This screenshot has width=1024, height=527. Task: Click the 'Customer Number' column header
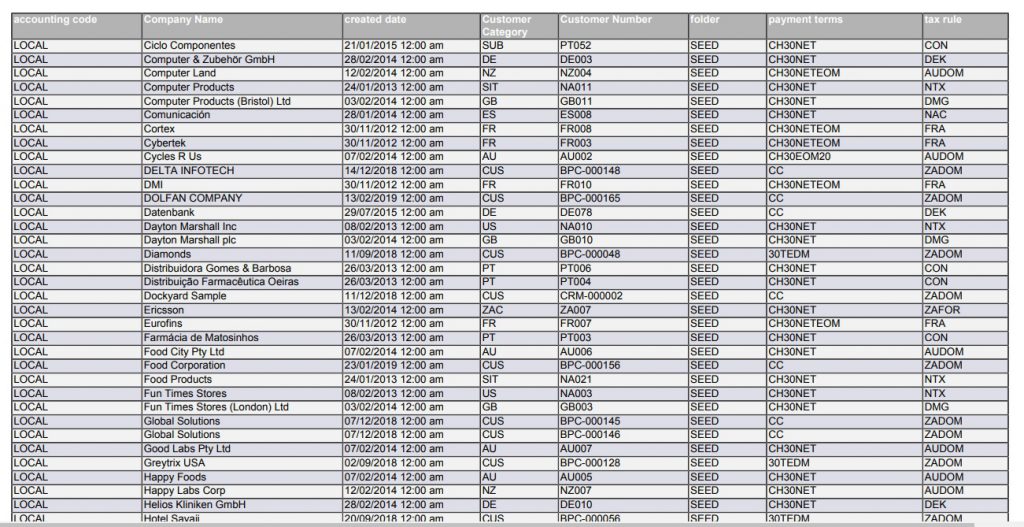[x=623, y=26]
